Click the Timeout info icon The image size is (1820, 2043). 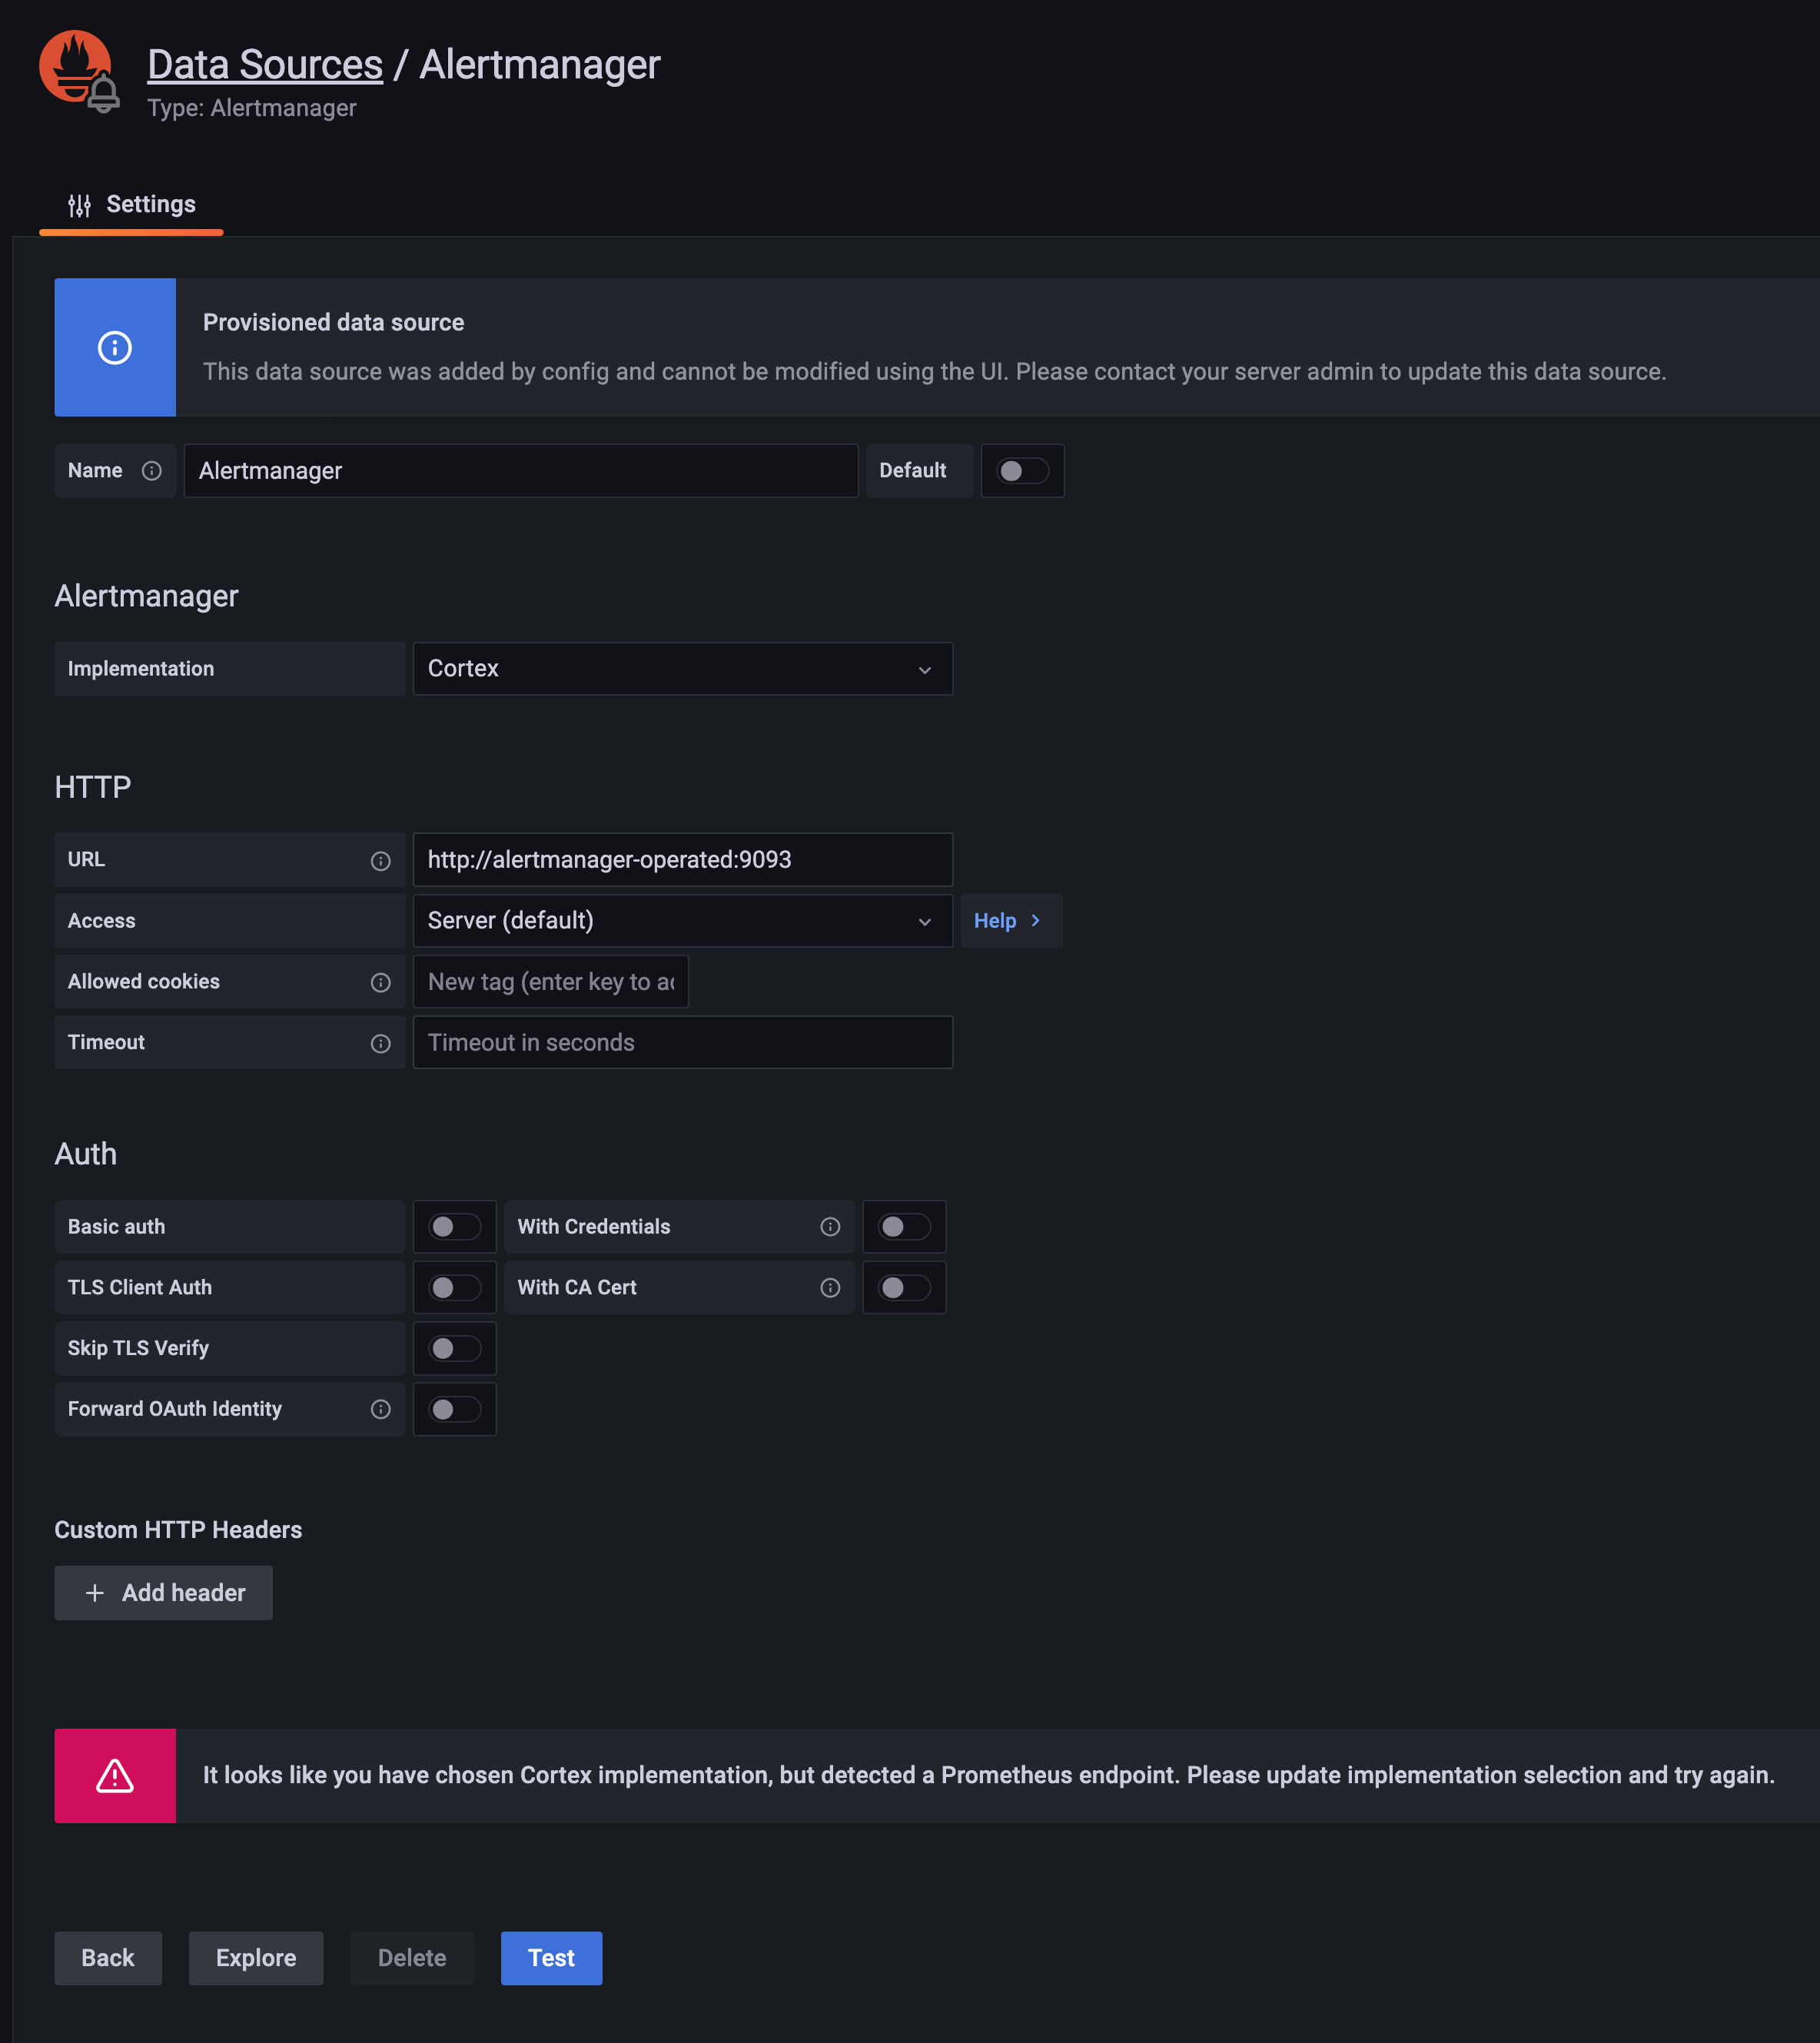(x=380, y=1043)
